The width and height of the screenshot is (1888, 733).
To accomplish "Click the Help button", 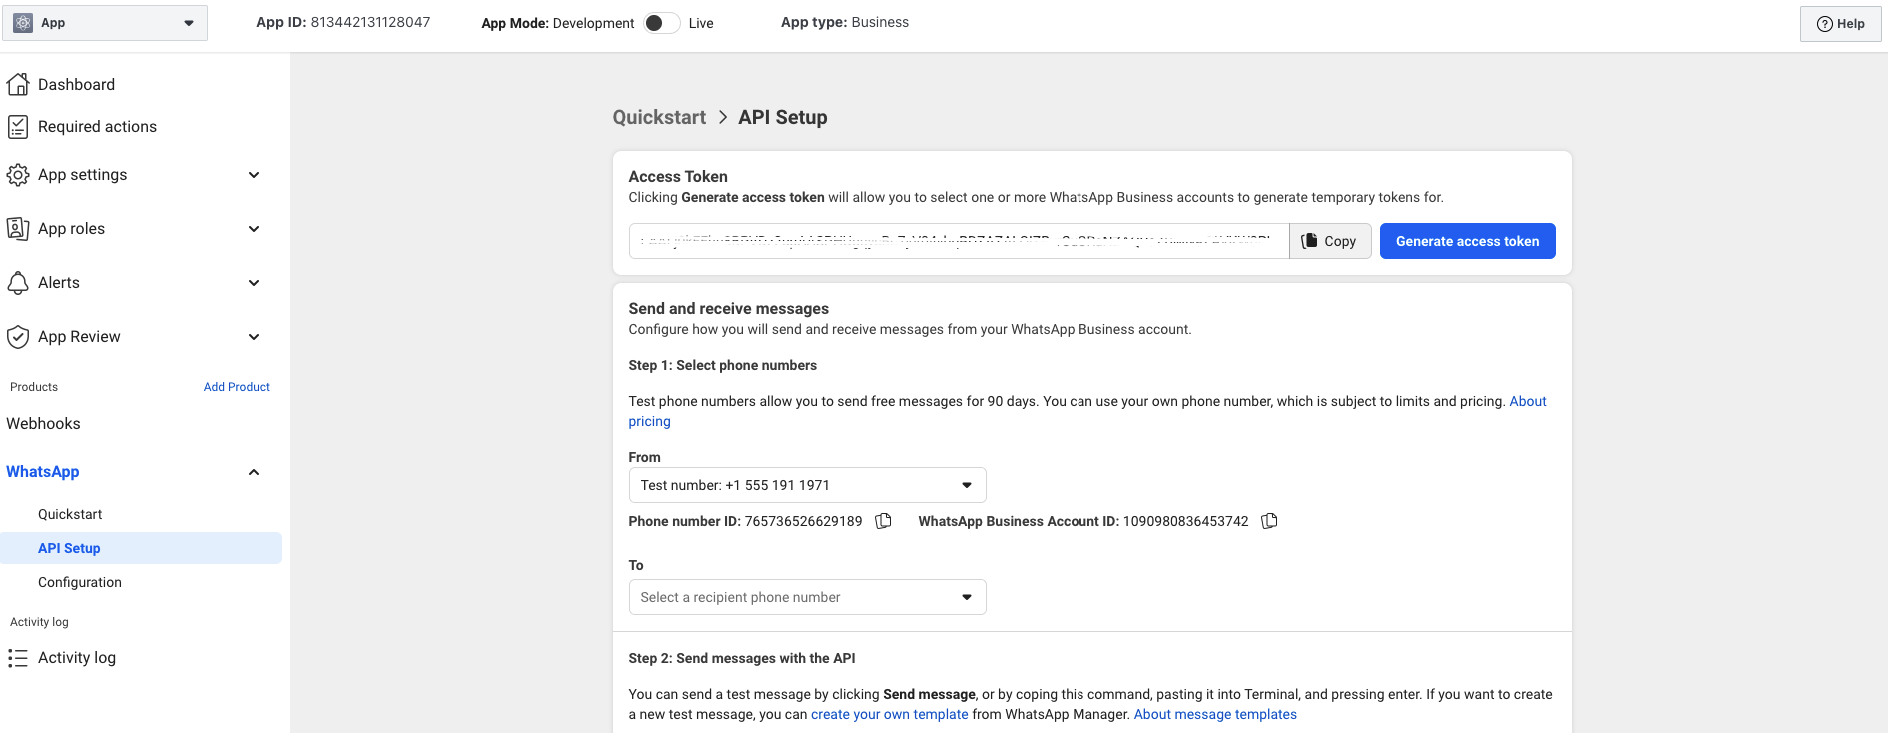I will [x=1841, y=24].
